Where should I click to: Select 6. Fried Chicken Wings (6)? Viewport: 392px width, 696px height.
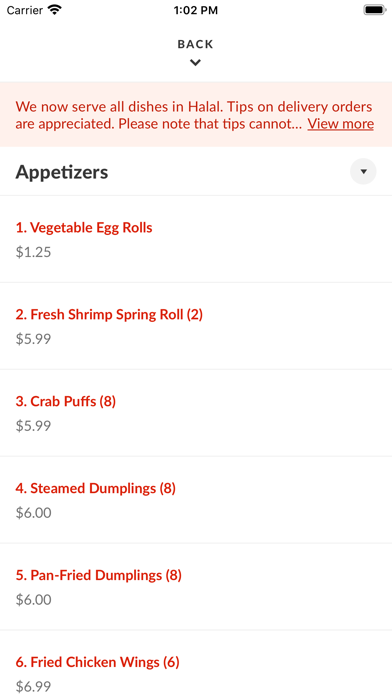pyautogui.click(x=196, y=664)
